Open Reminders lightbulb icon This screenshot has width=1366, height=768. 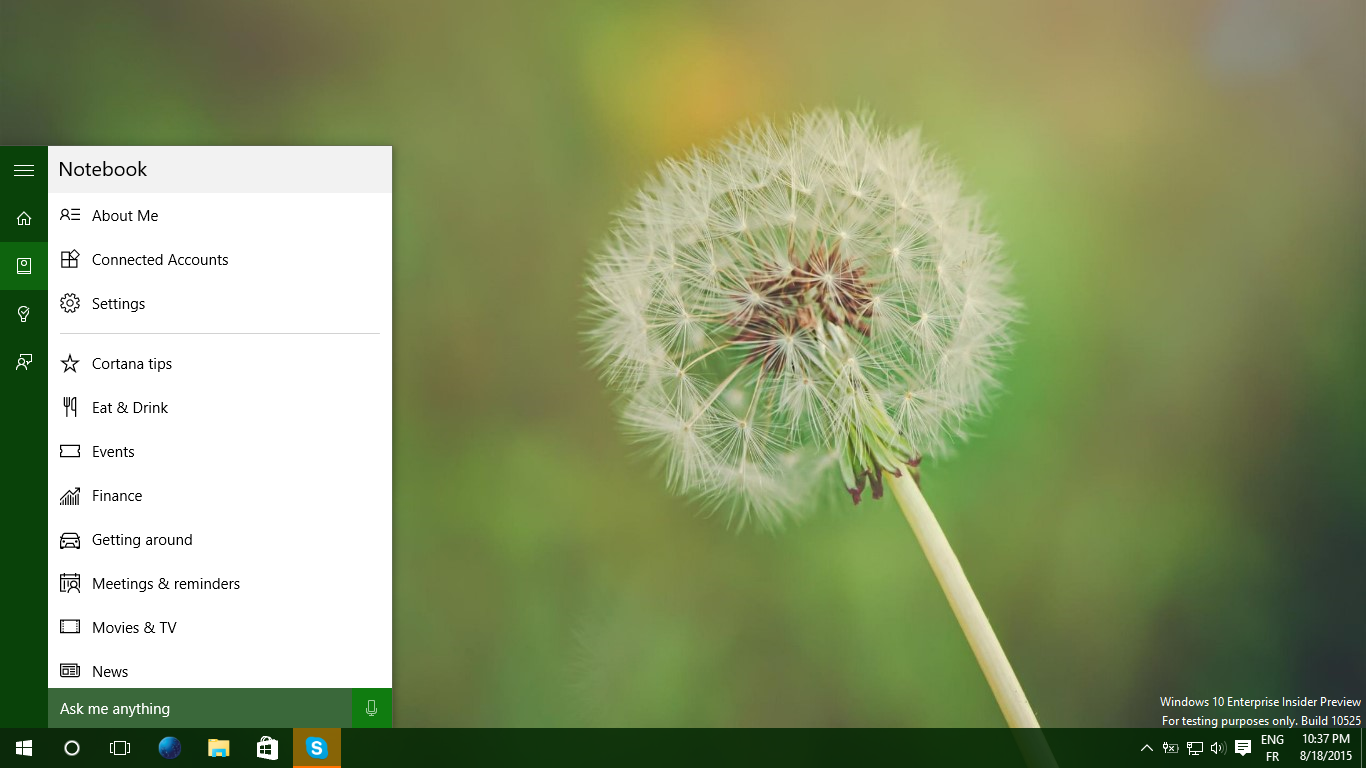coord(24,314)
